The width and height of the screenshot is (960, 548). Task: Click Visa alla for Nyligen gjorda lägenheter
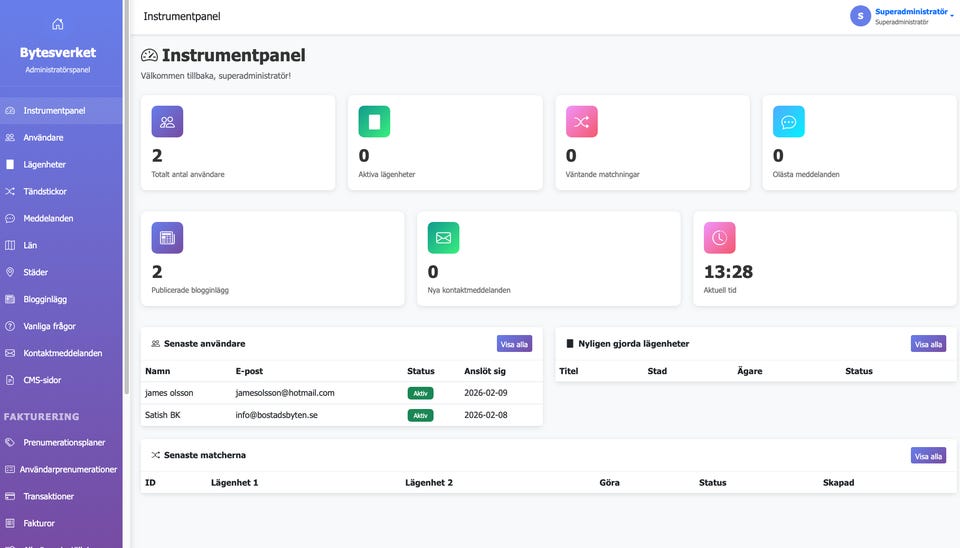pos(927,344)
